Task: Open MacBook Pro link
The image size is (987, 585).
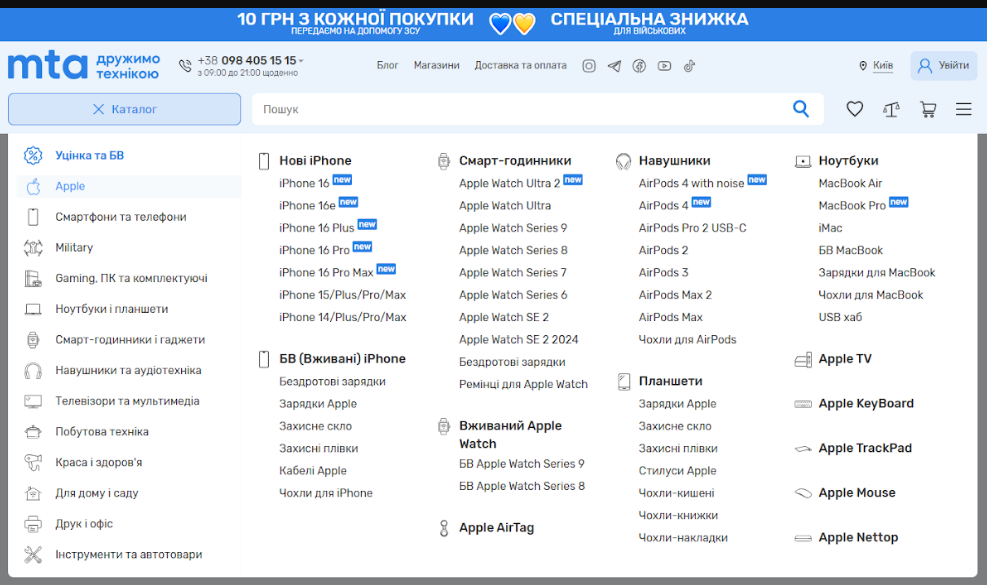Action: point(852,206)
